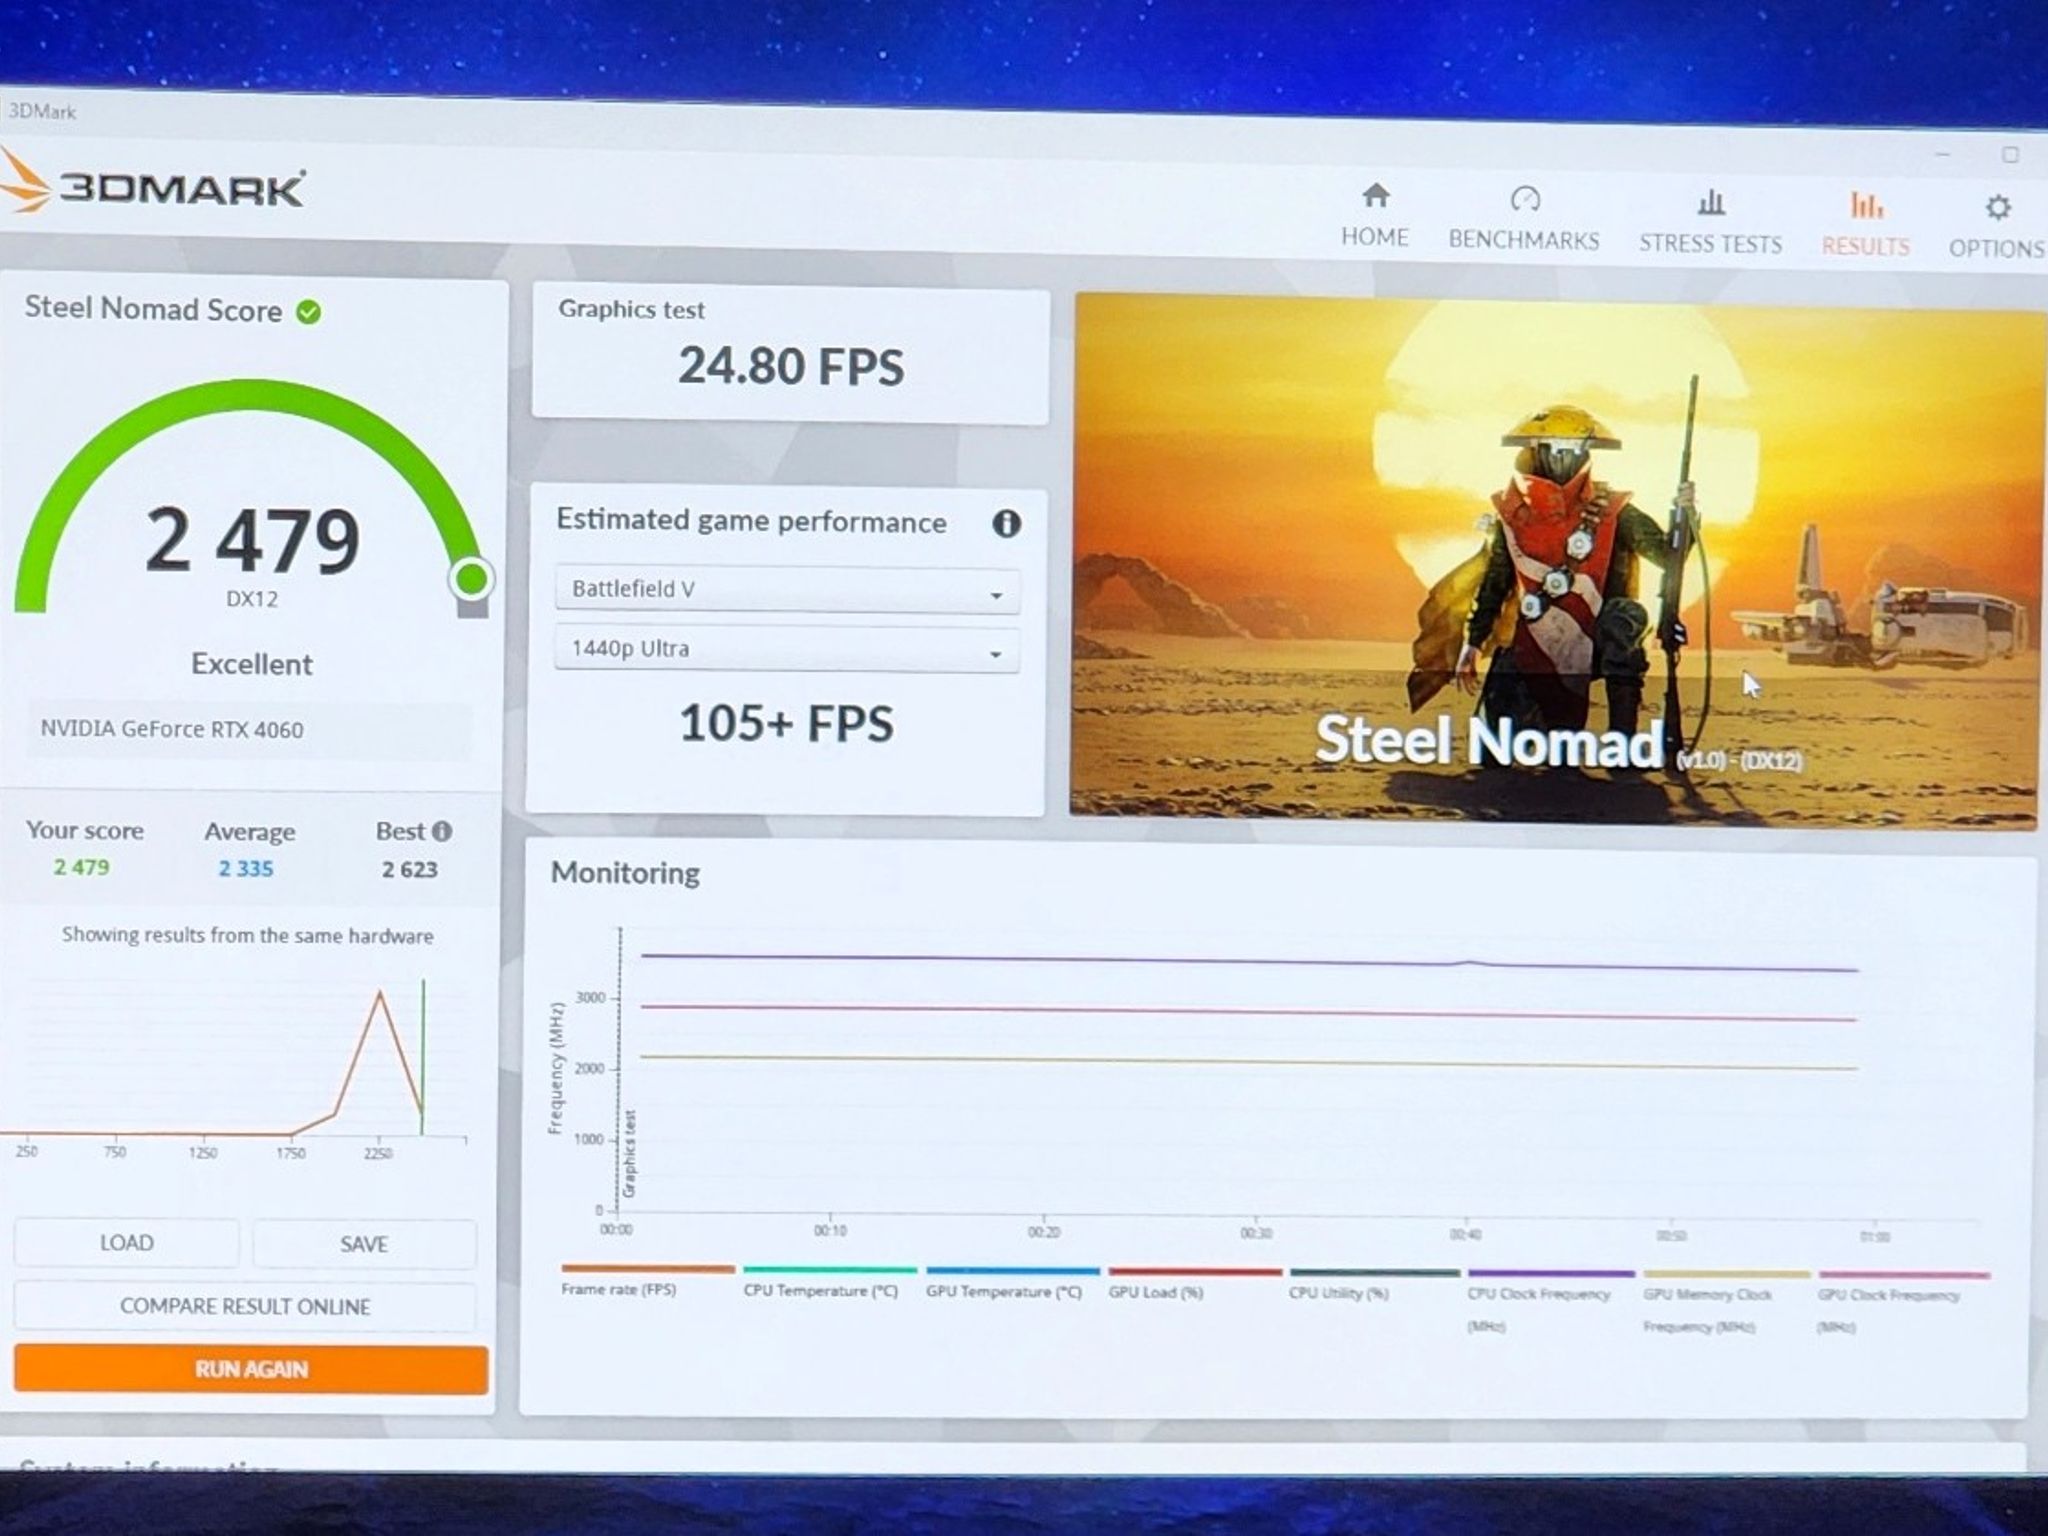
Task: Toggle GPU Temperature legend item
Action: click(x=1012, y=1283)
